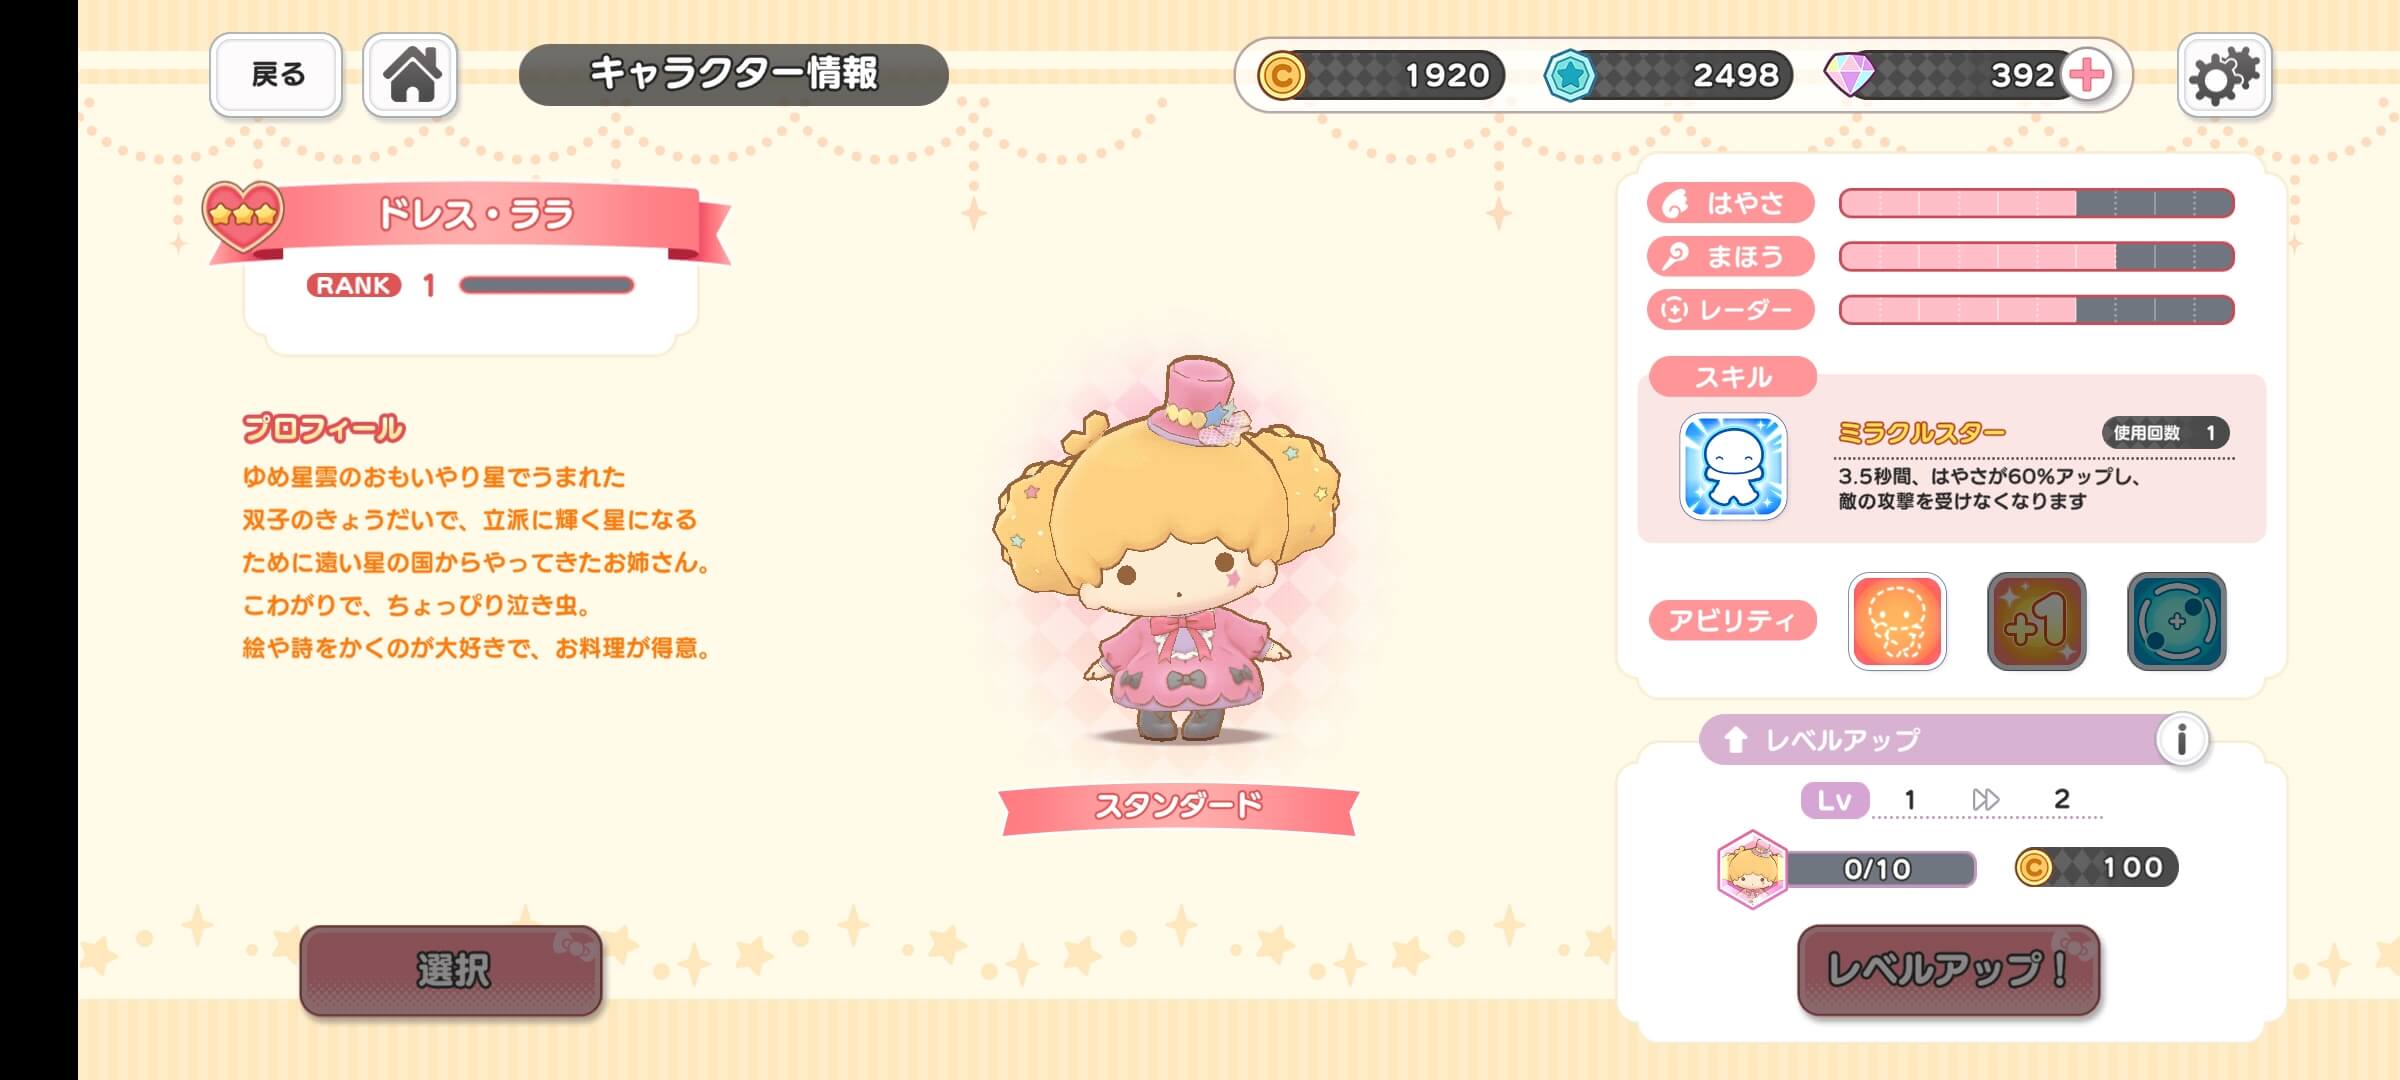Open the settings gear

point(2224,75)
